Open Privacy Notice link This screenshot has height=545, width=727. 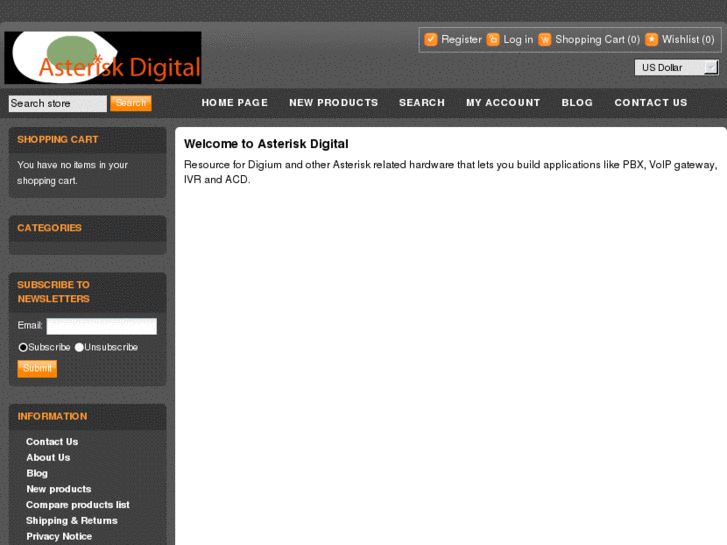pyautogui.click(x=59, y=537)
